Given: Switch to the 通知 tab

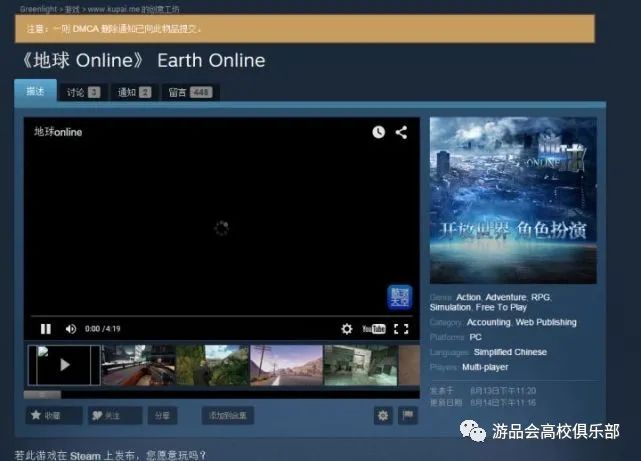Looking at the screenshot, I should click(x=134, y=92).
